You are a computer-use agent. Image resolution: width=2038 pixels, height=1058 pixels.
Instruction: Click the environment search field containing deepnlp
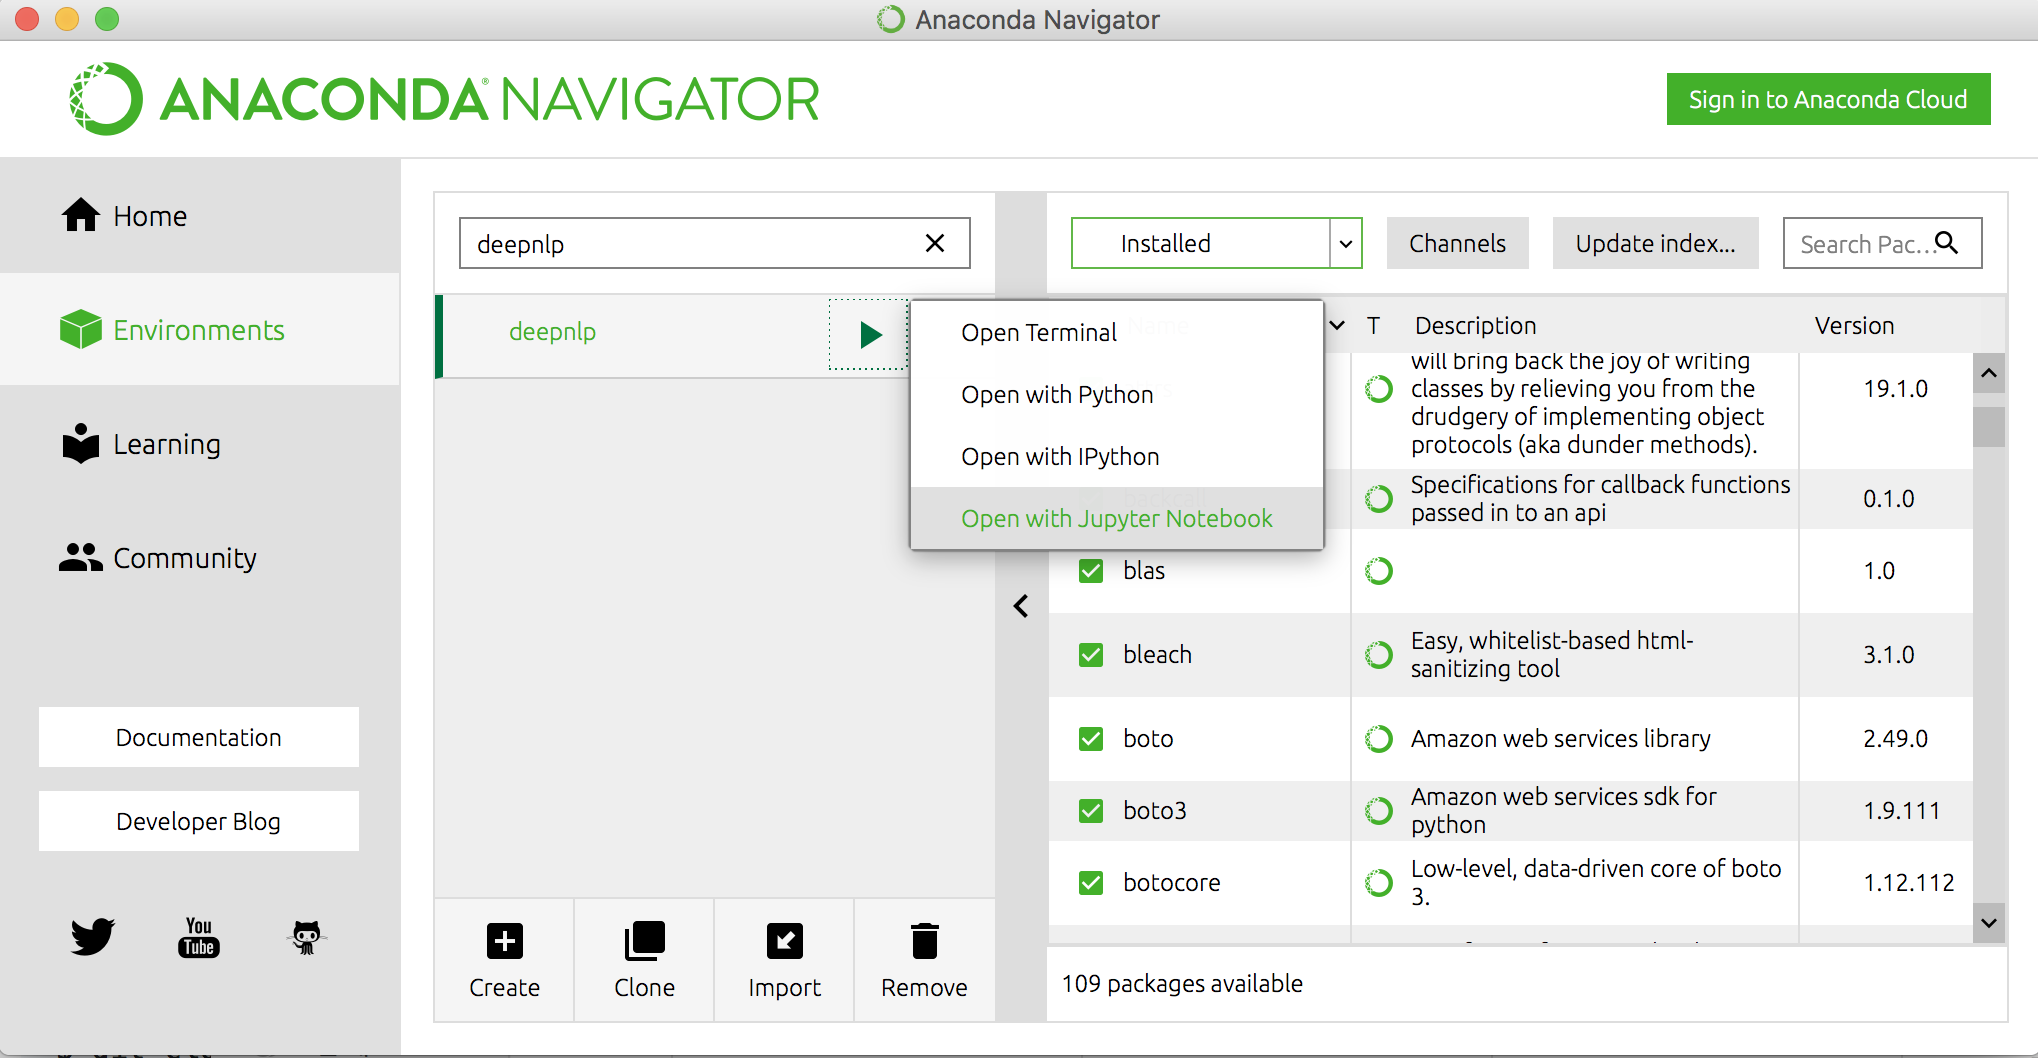pyautogui.click(x=714, y=243)
